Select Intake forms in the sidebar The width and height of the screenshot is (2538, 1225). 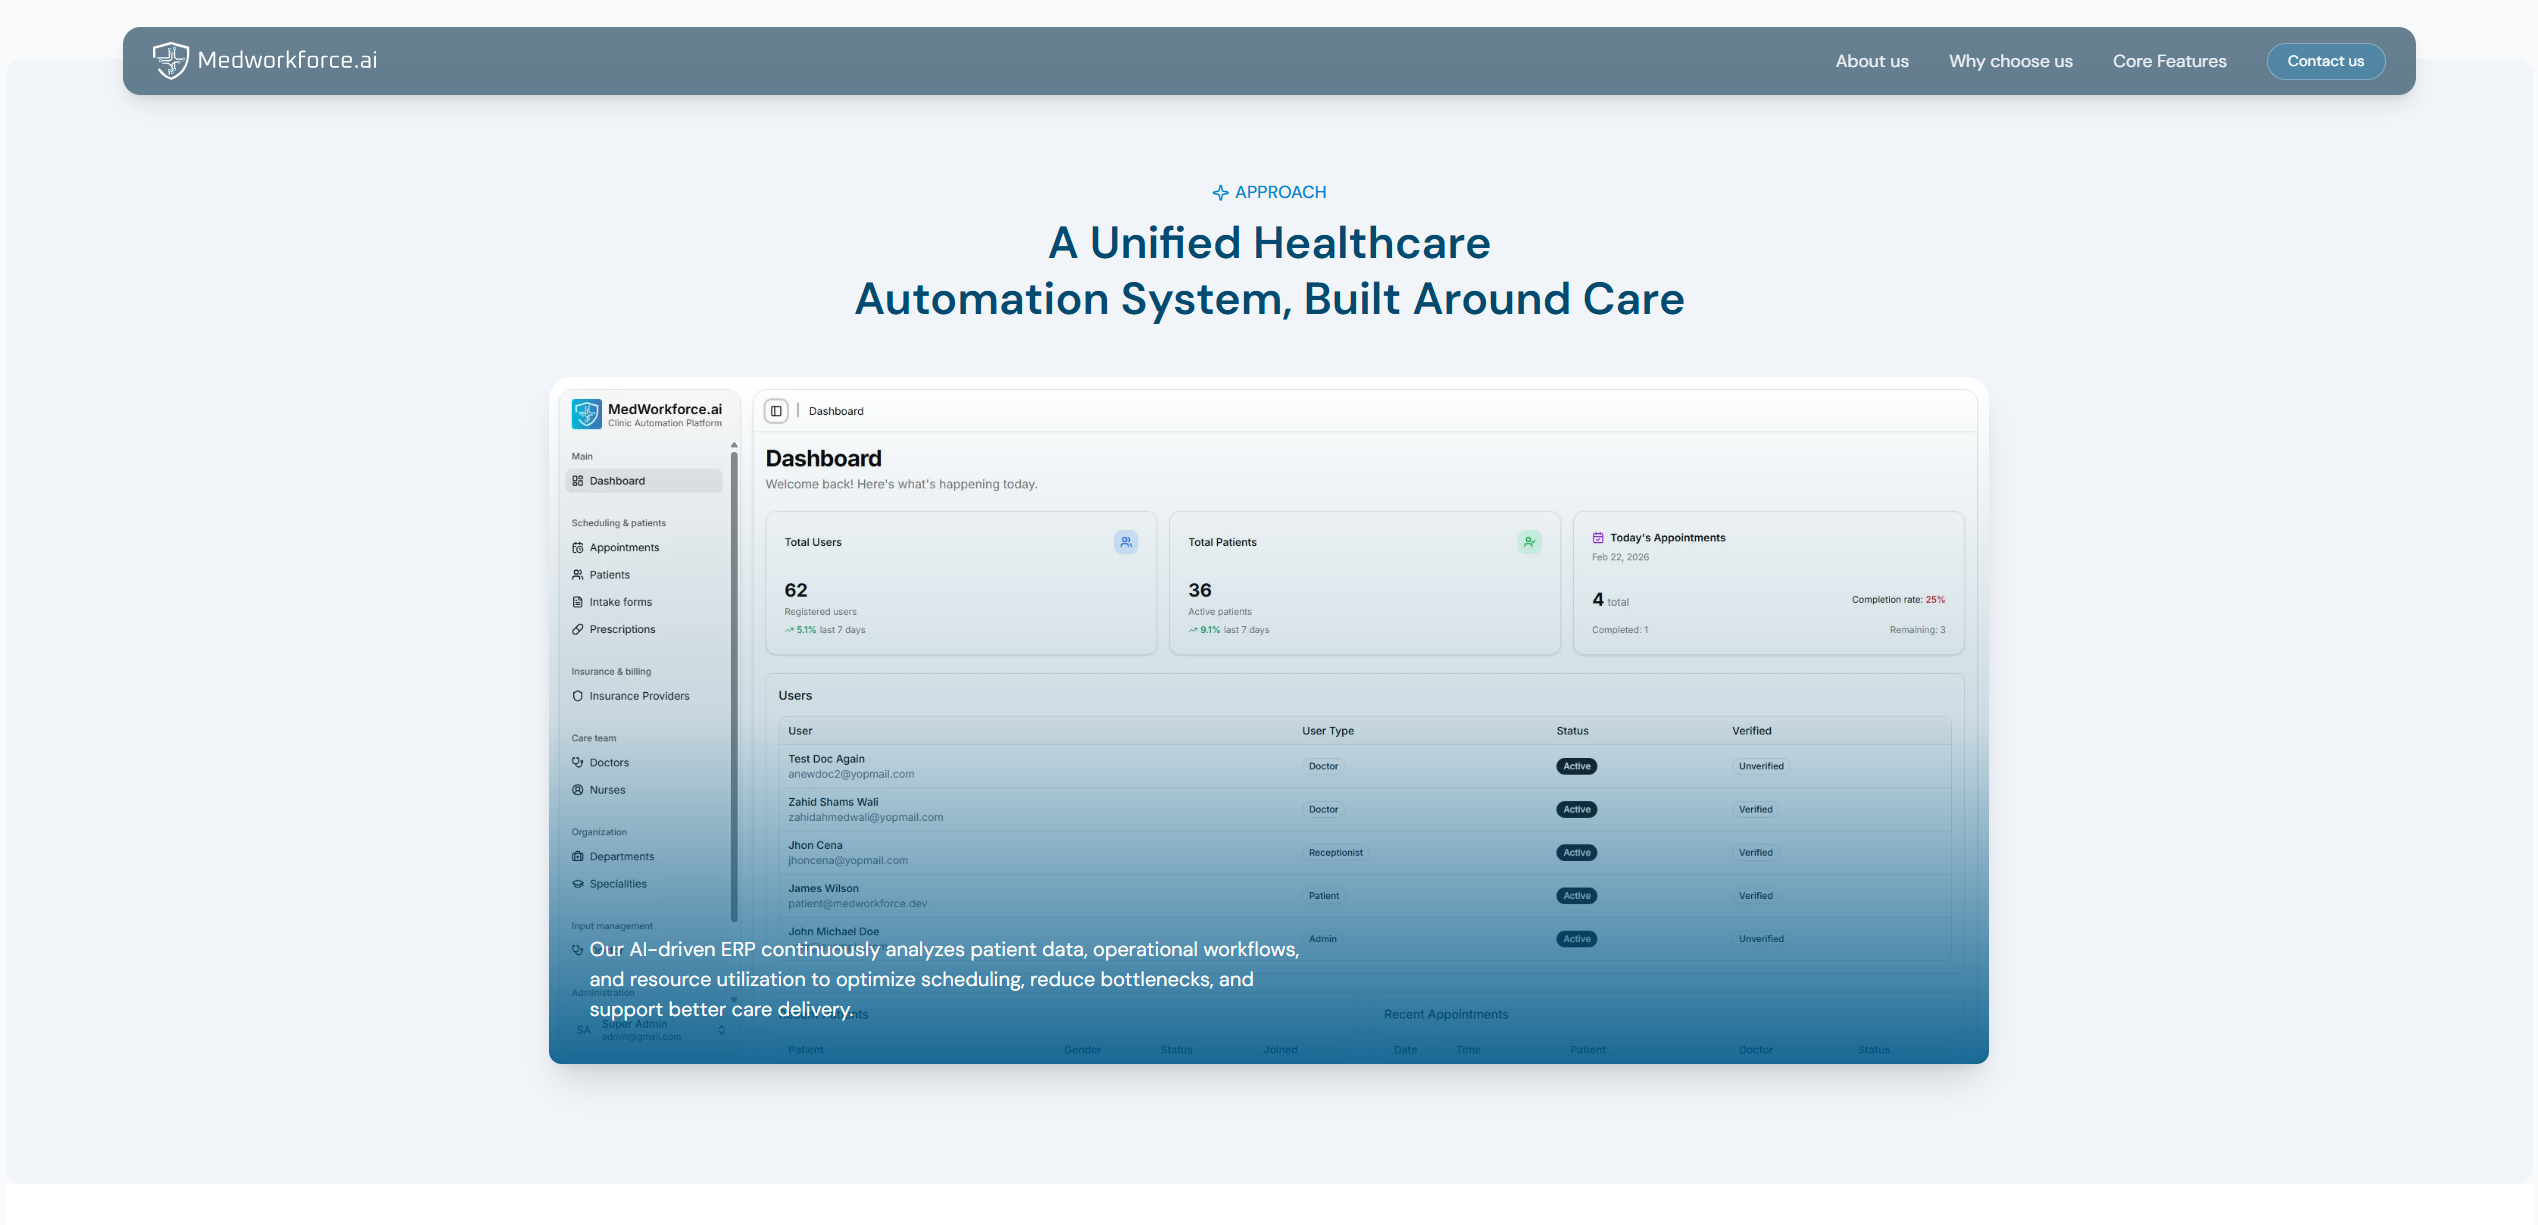click(620, 602)
